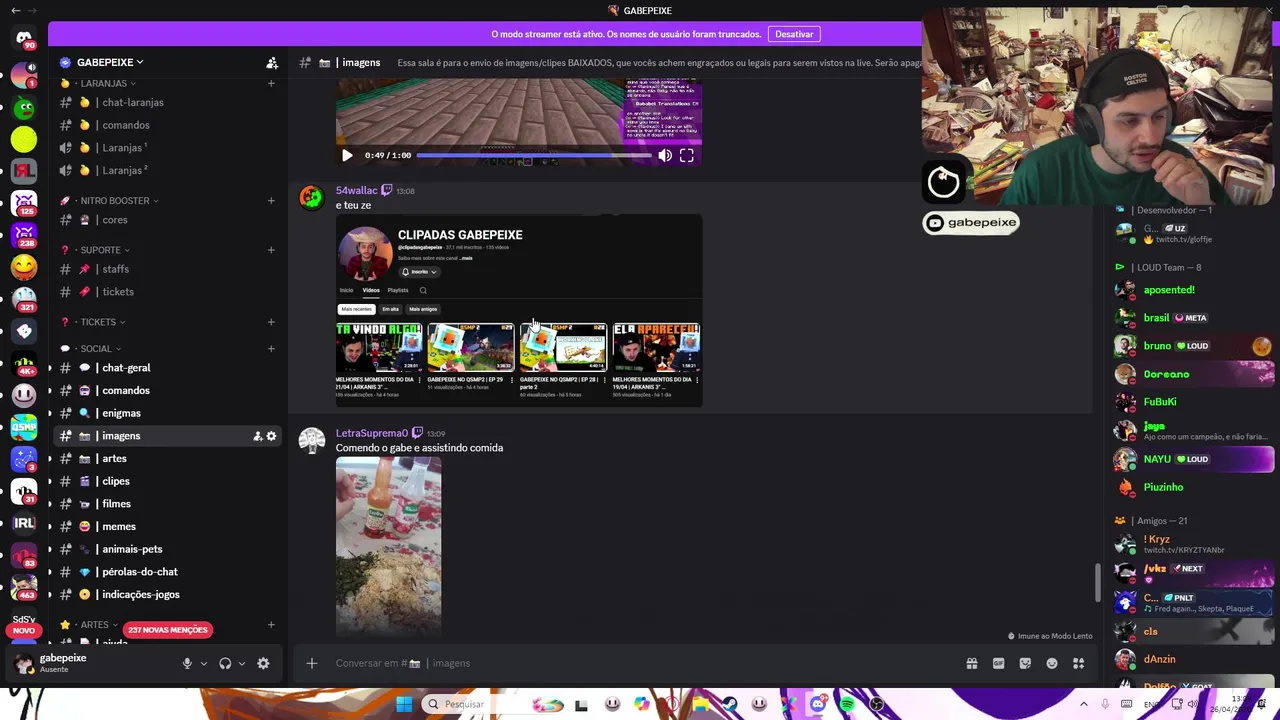Viewport: 1280px width, 720px height.
Task: Click the plus attachment button in message bar
Action: [311, 663]
